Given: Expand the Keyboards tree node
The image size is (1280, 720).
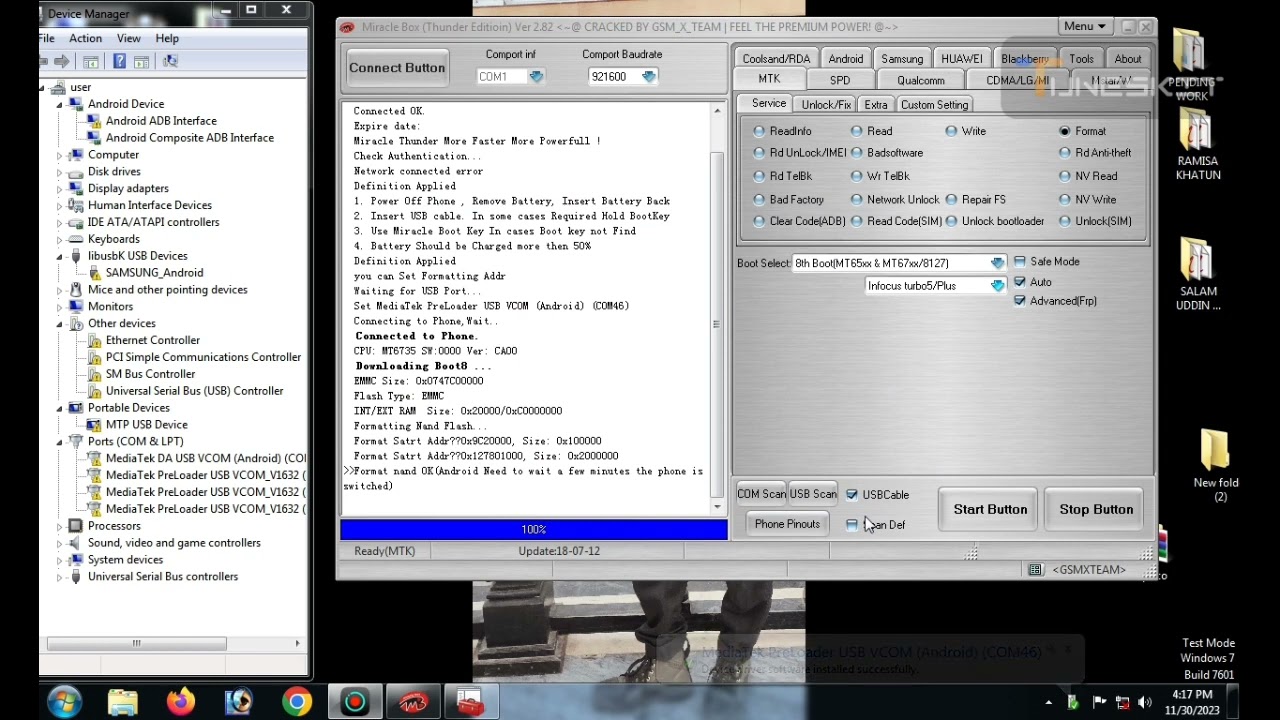Looking at the screenshot, I should point(60,239).
